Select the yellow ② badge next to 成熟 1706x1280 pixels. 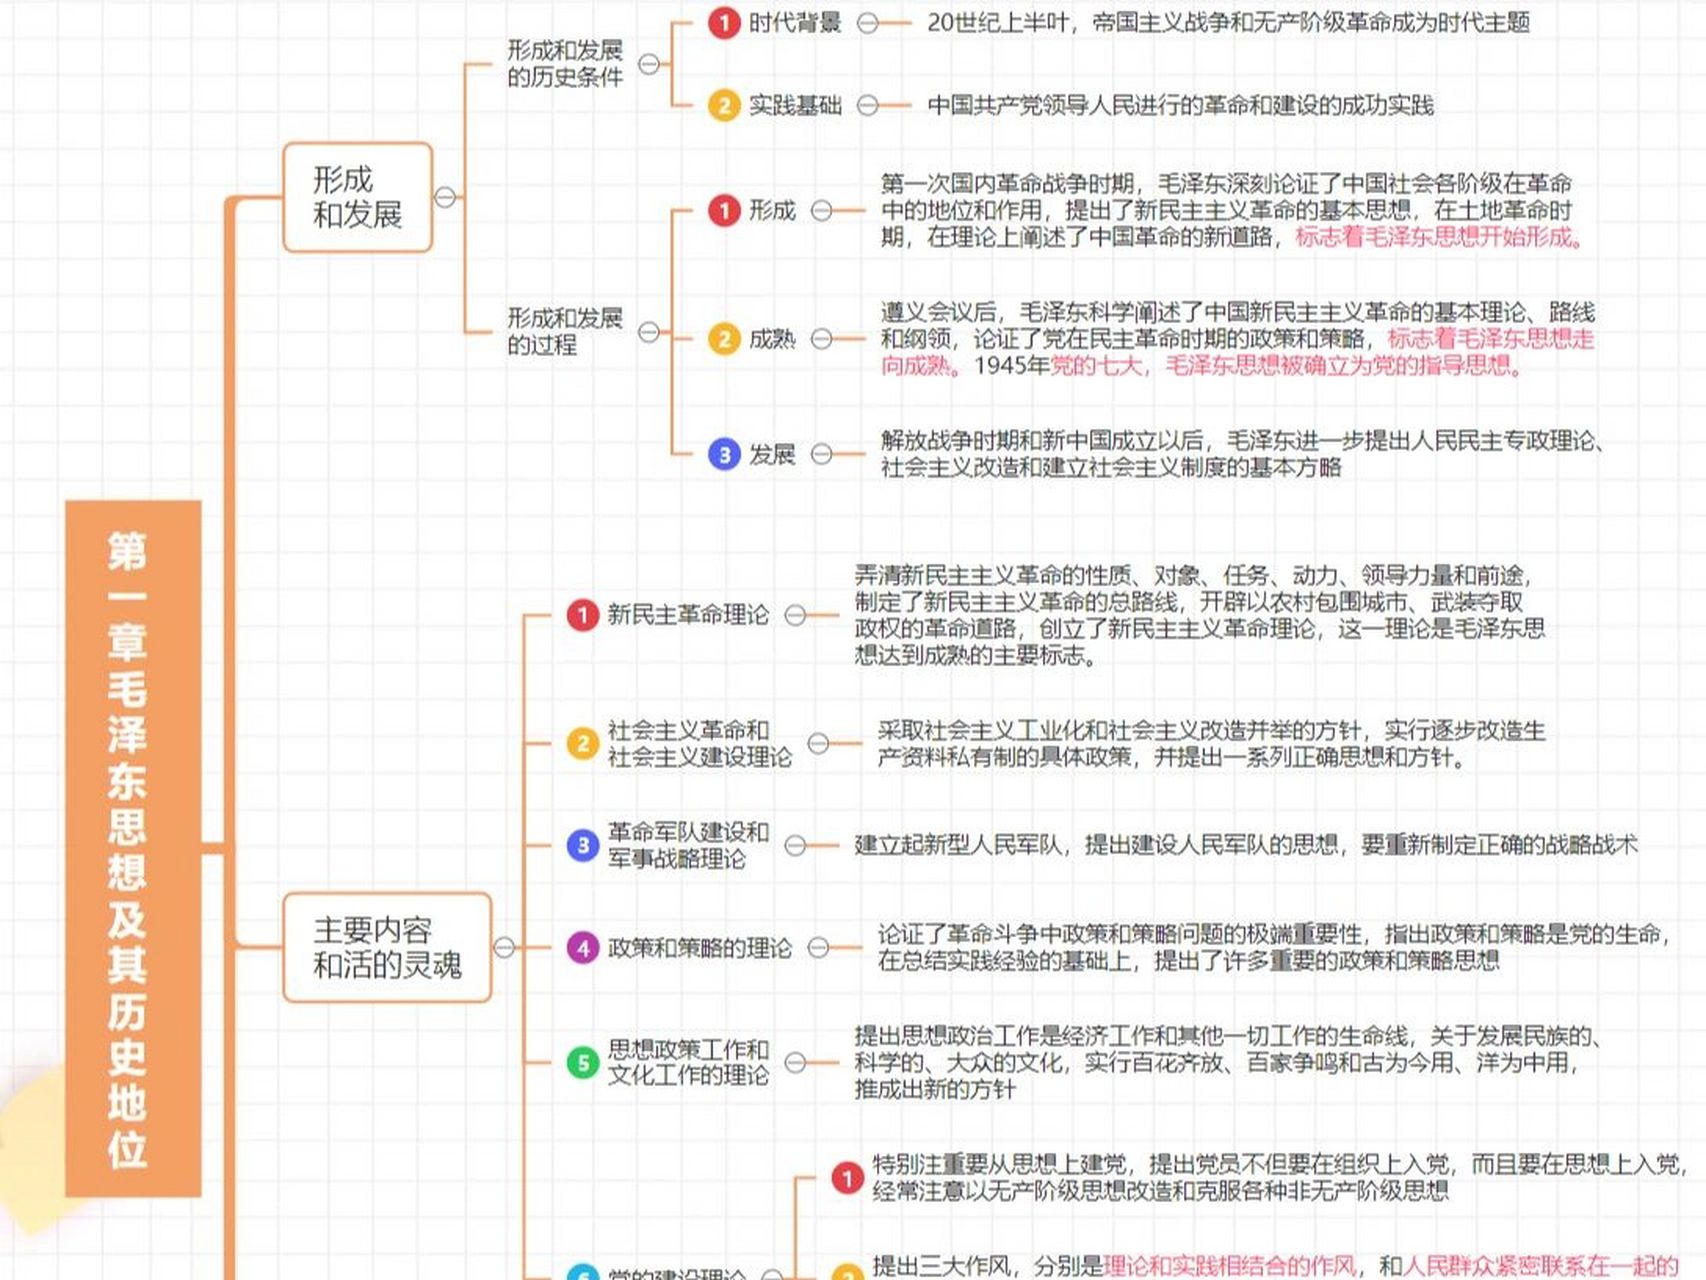(722, 340)
